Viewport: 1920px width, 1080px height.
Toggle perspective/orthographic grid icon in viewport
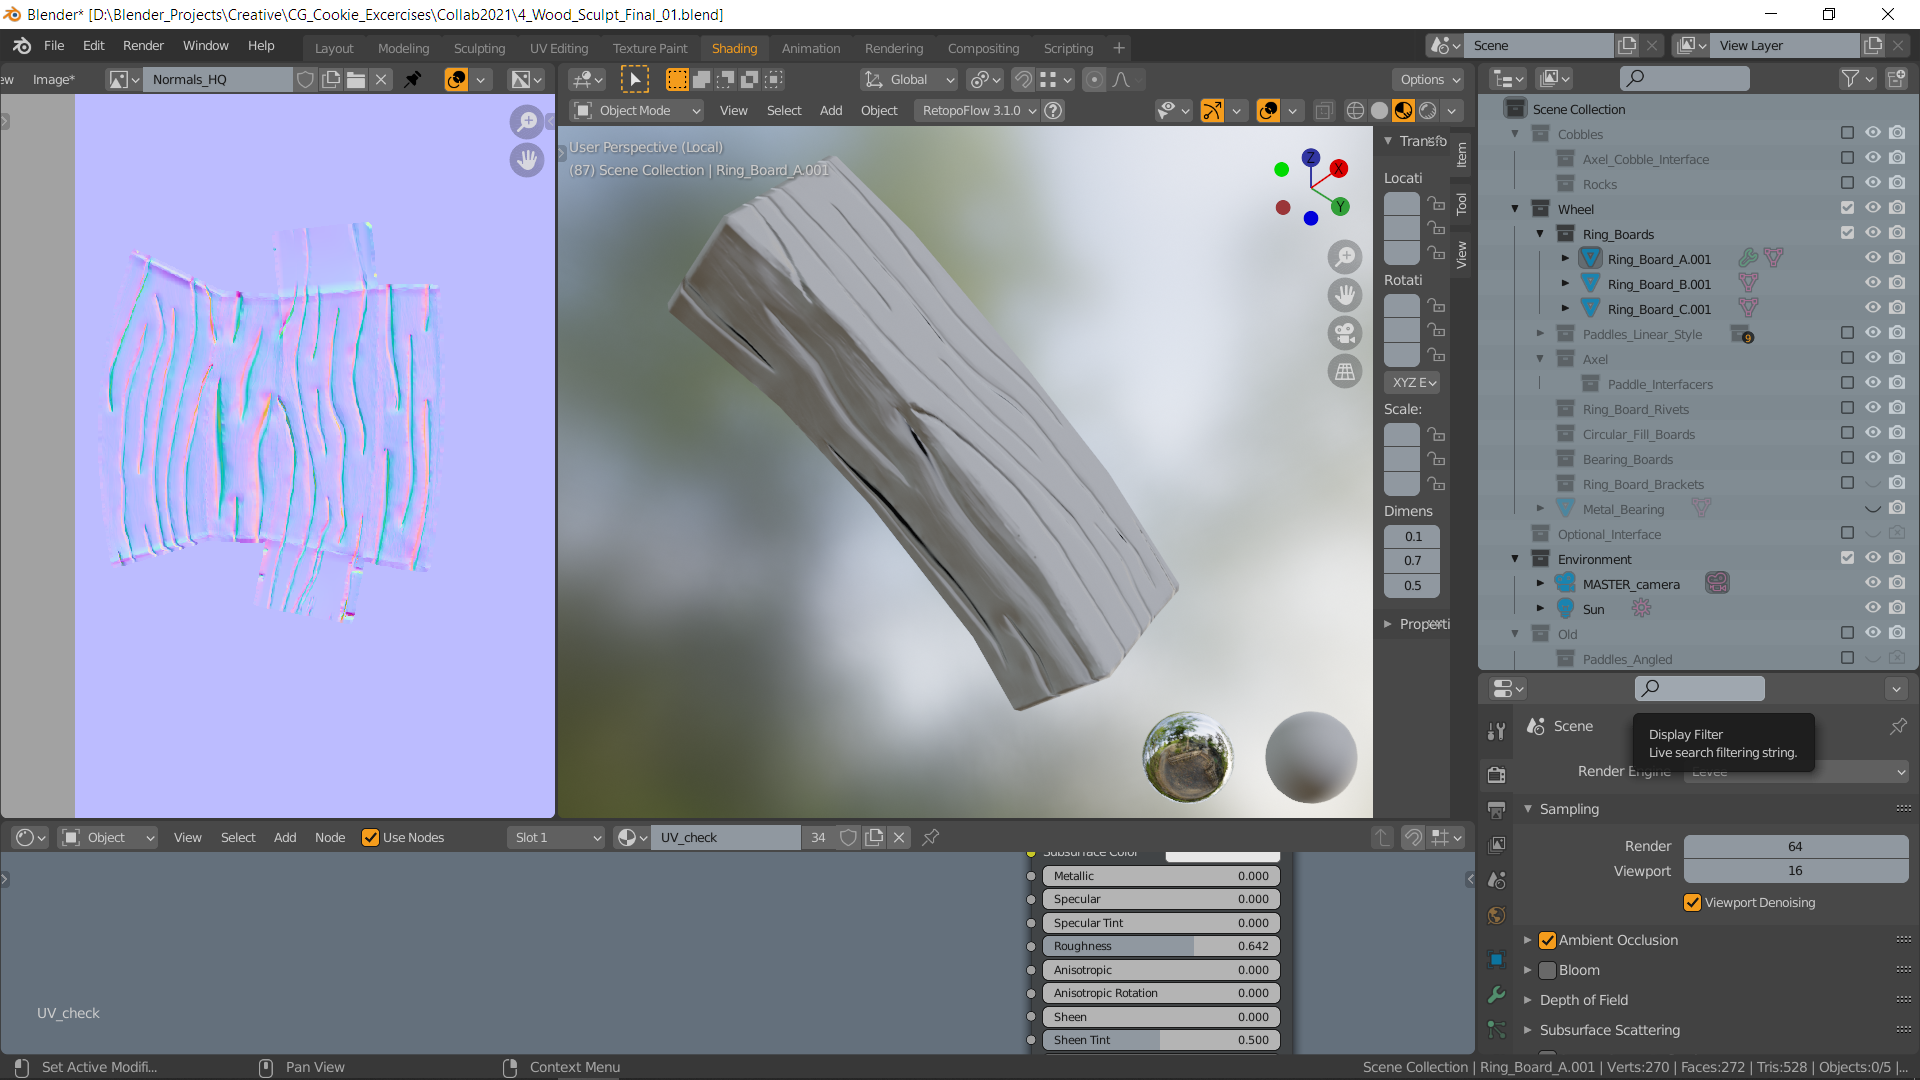(1345, 372)
